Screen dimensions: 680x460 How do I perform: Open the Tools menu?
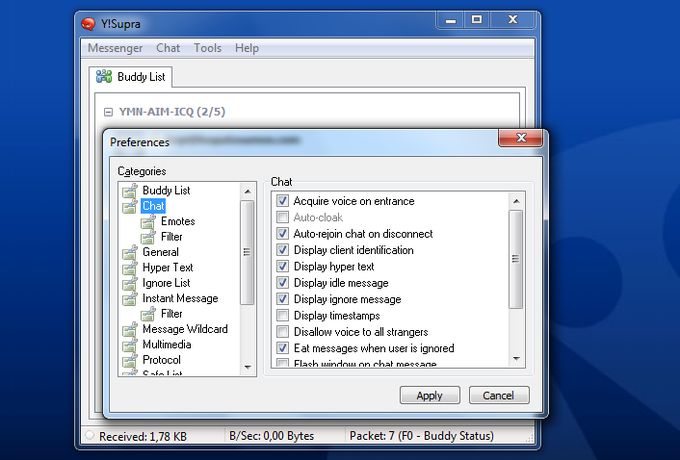[x=207, y=48]
